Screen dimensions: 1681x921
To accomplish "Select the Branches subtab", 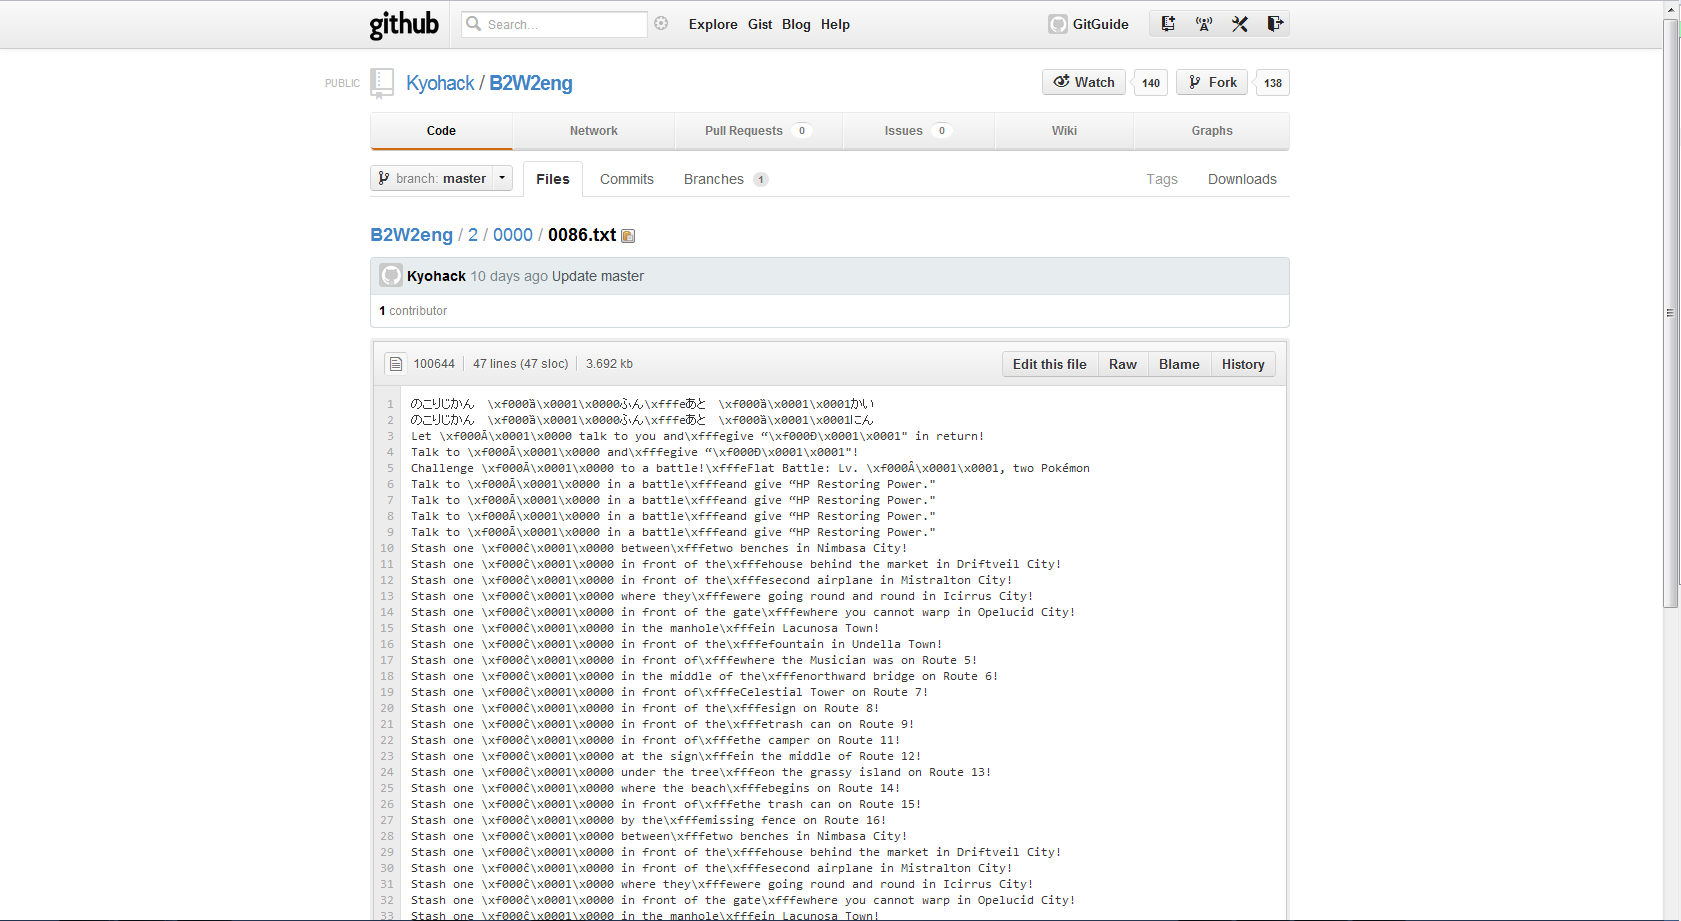I will click(x=726, y=179).
